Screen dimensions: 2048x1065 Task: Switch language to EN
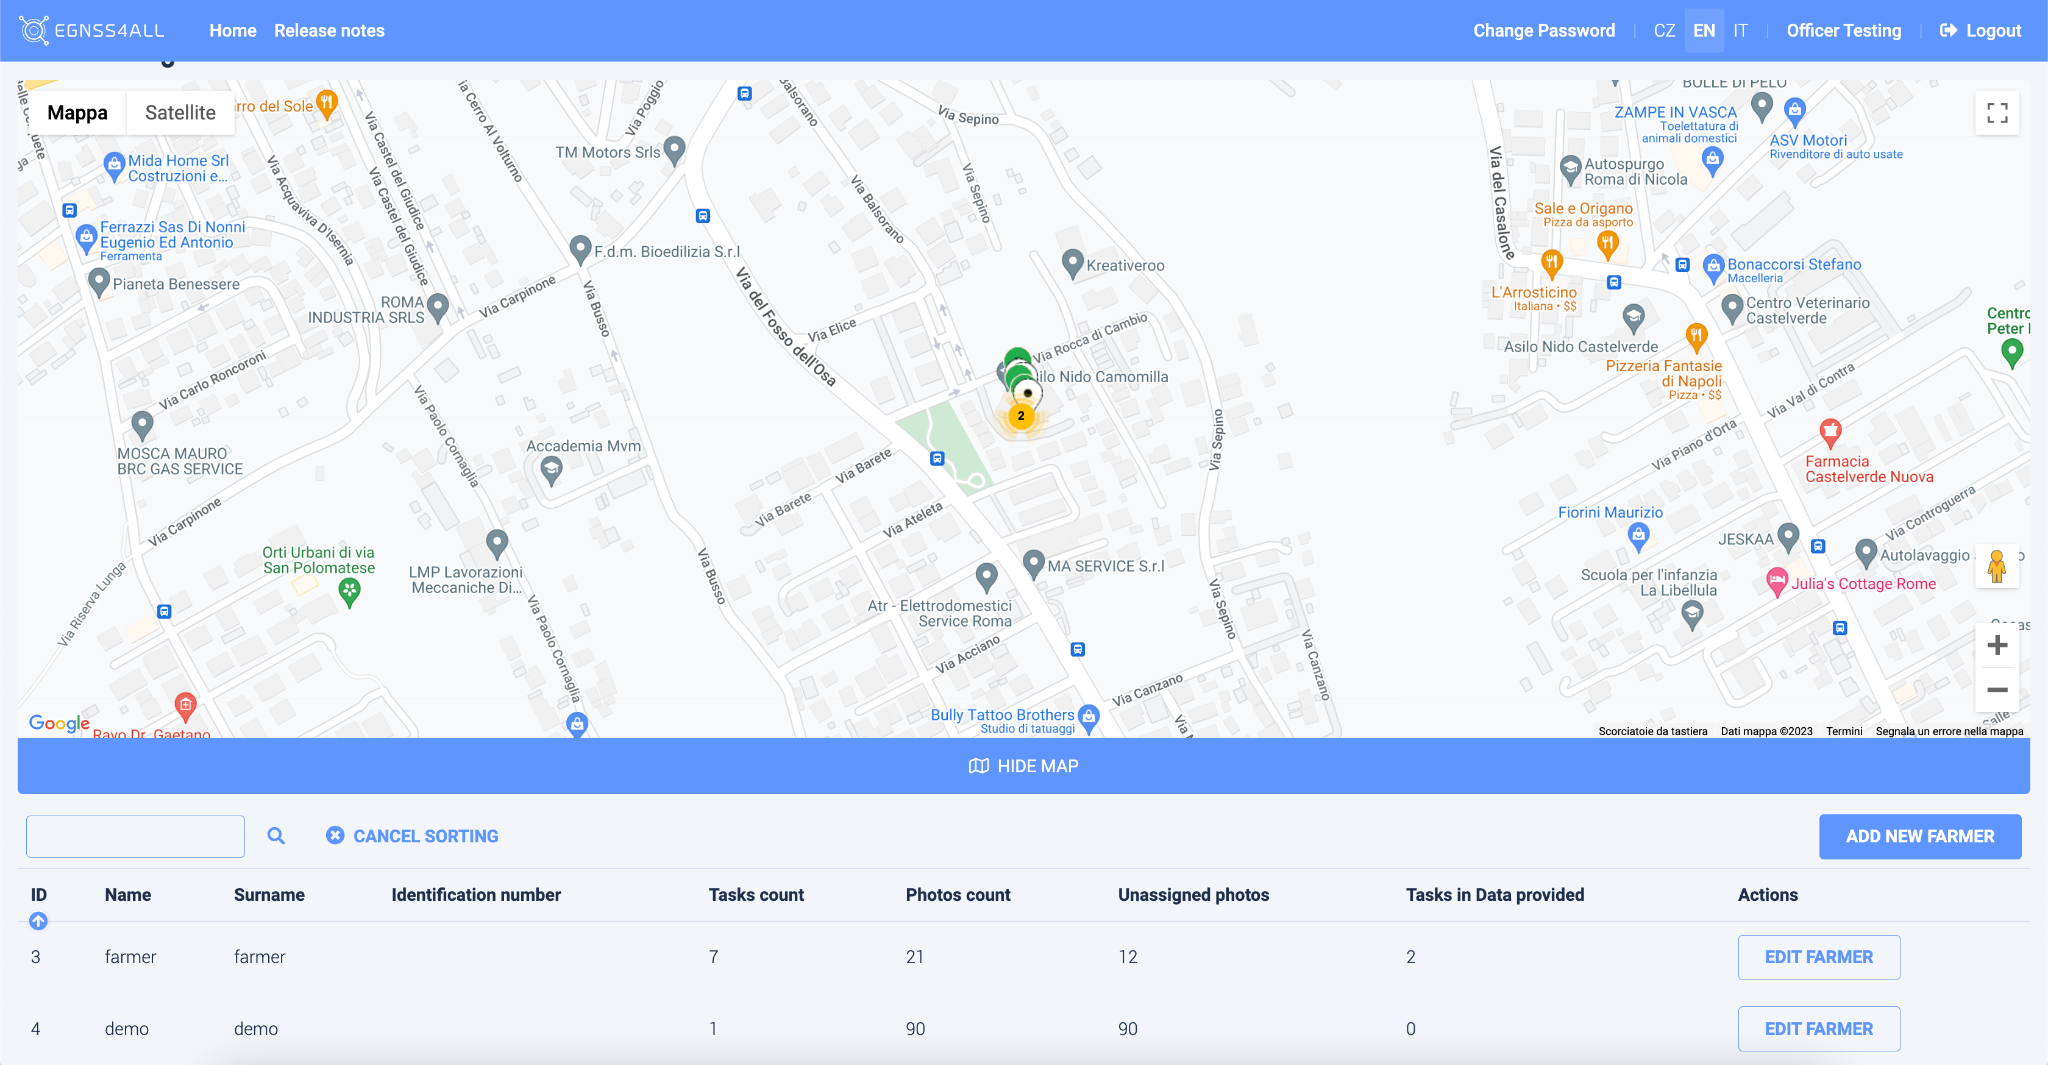(x=1704, y=31)
